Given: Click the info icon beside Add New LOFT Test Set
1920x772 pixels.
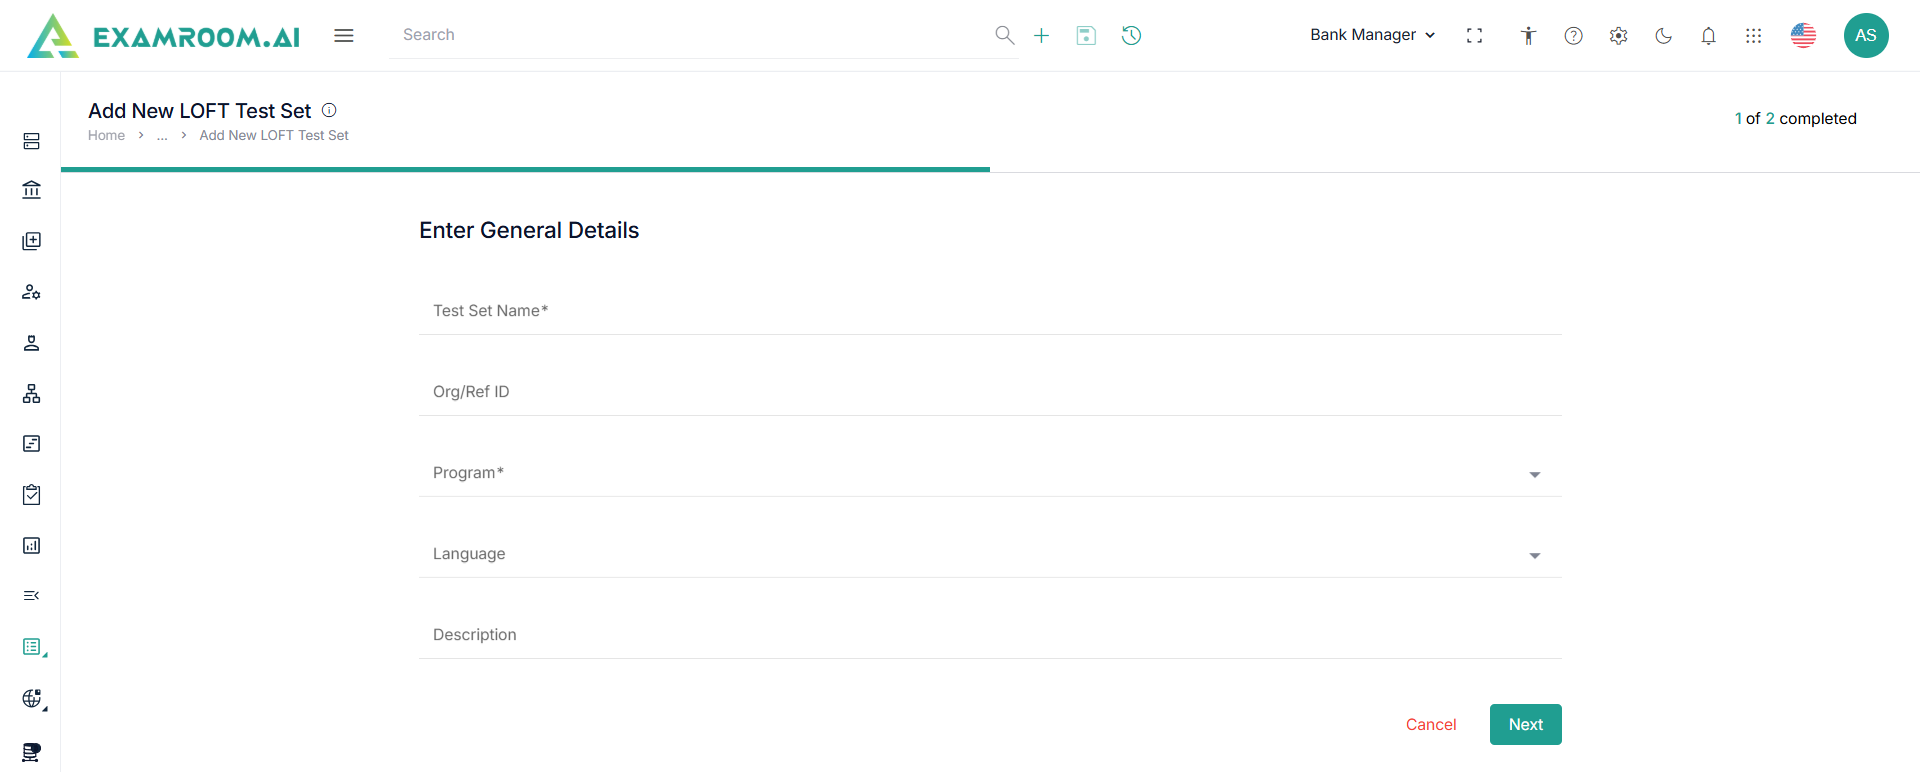Looking at the screenshot, I should point(329,110).
